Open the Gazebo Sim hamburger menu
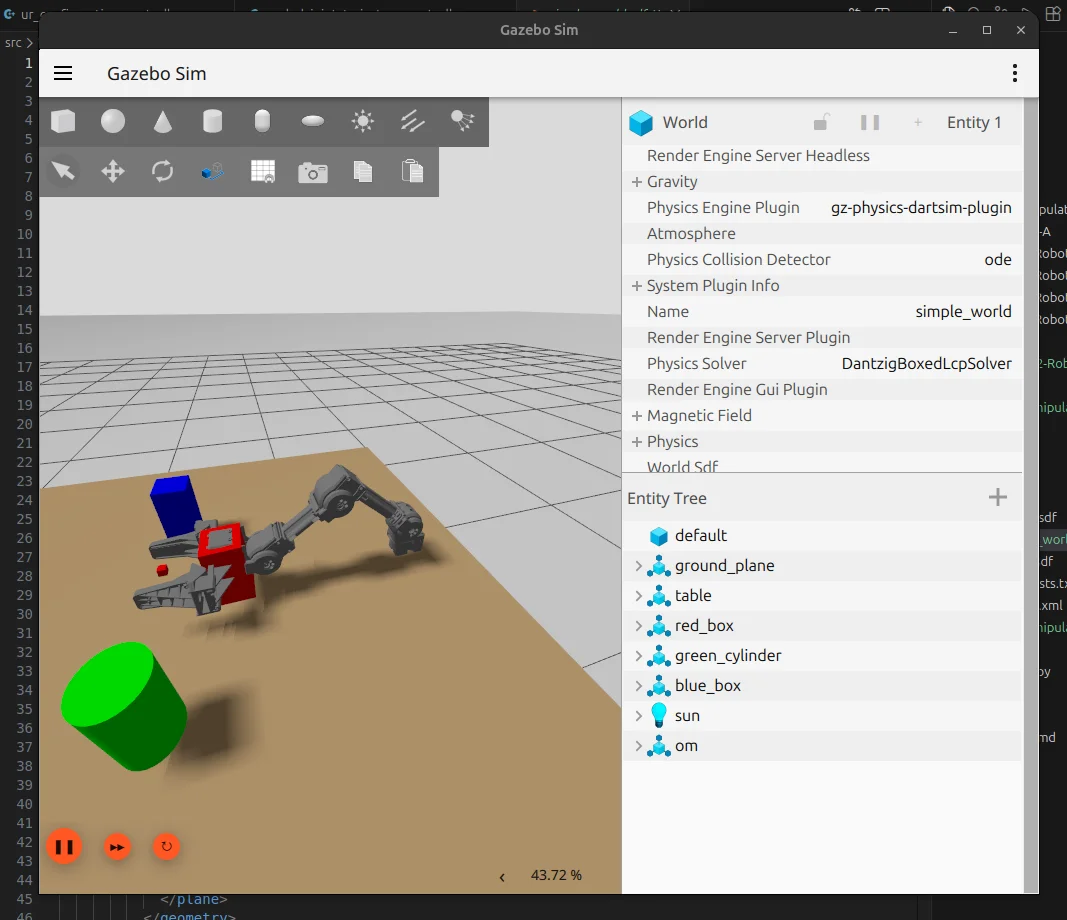 [63, 72]
